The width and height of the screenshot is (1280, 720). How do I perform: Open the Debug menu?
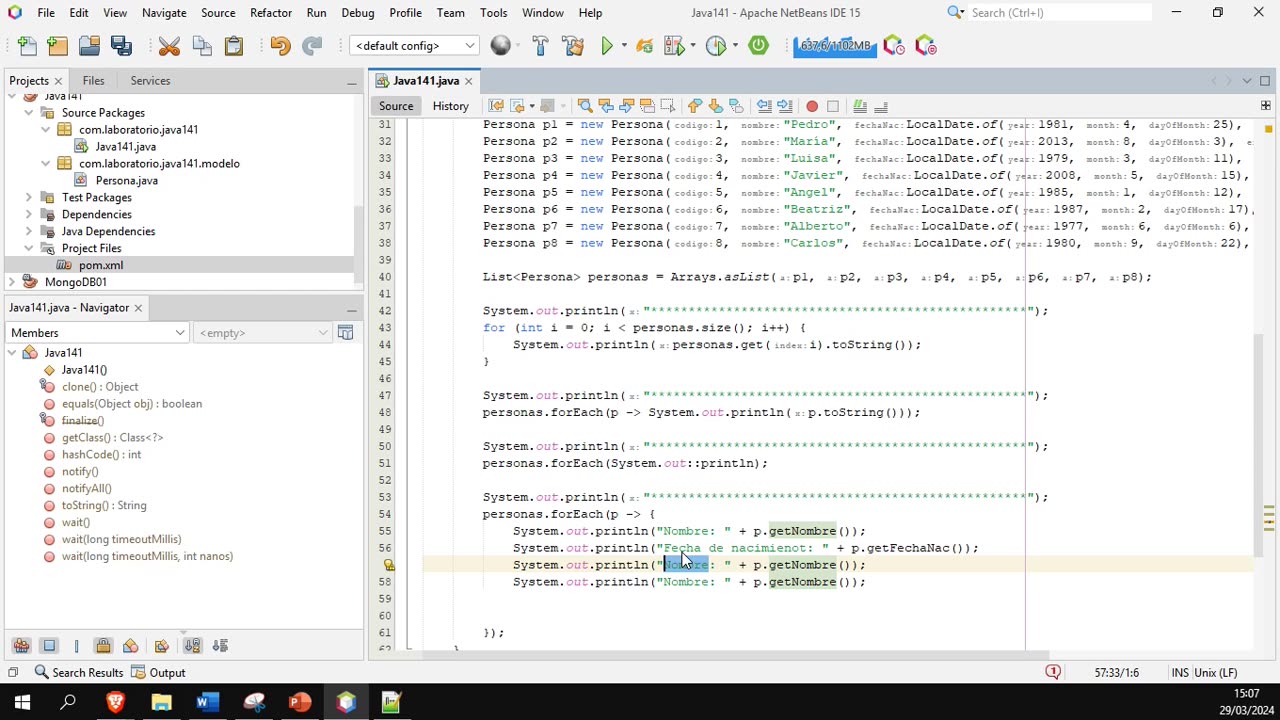tap(357, 13)
